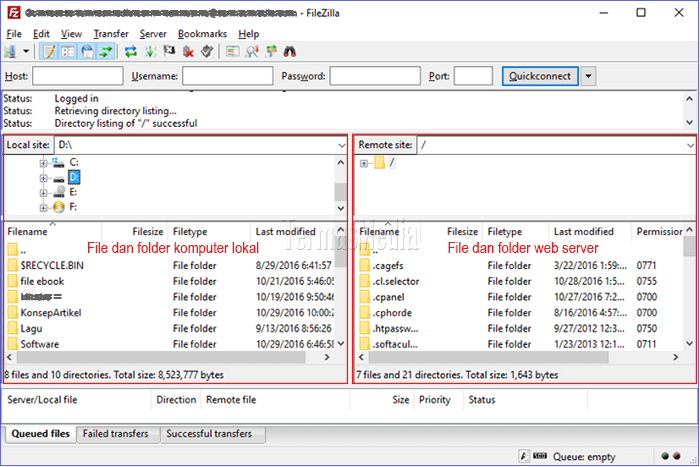The height and width of the screenshot is (467, 700).
Task: Toggle message log display icon
Action: [49, 52]
